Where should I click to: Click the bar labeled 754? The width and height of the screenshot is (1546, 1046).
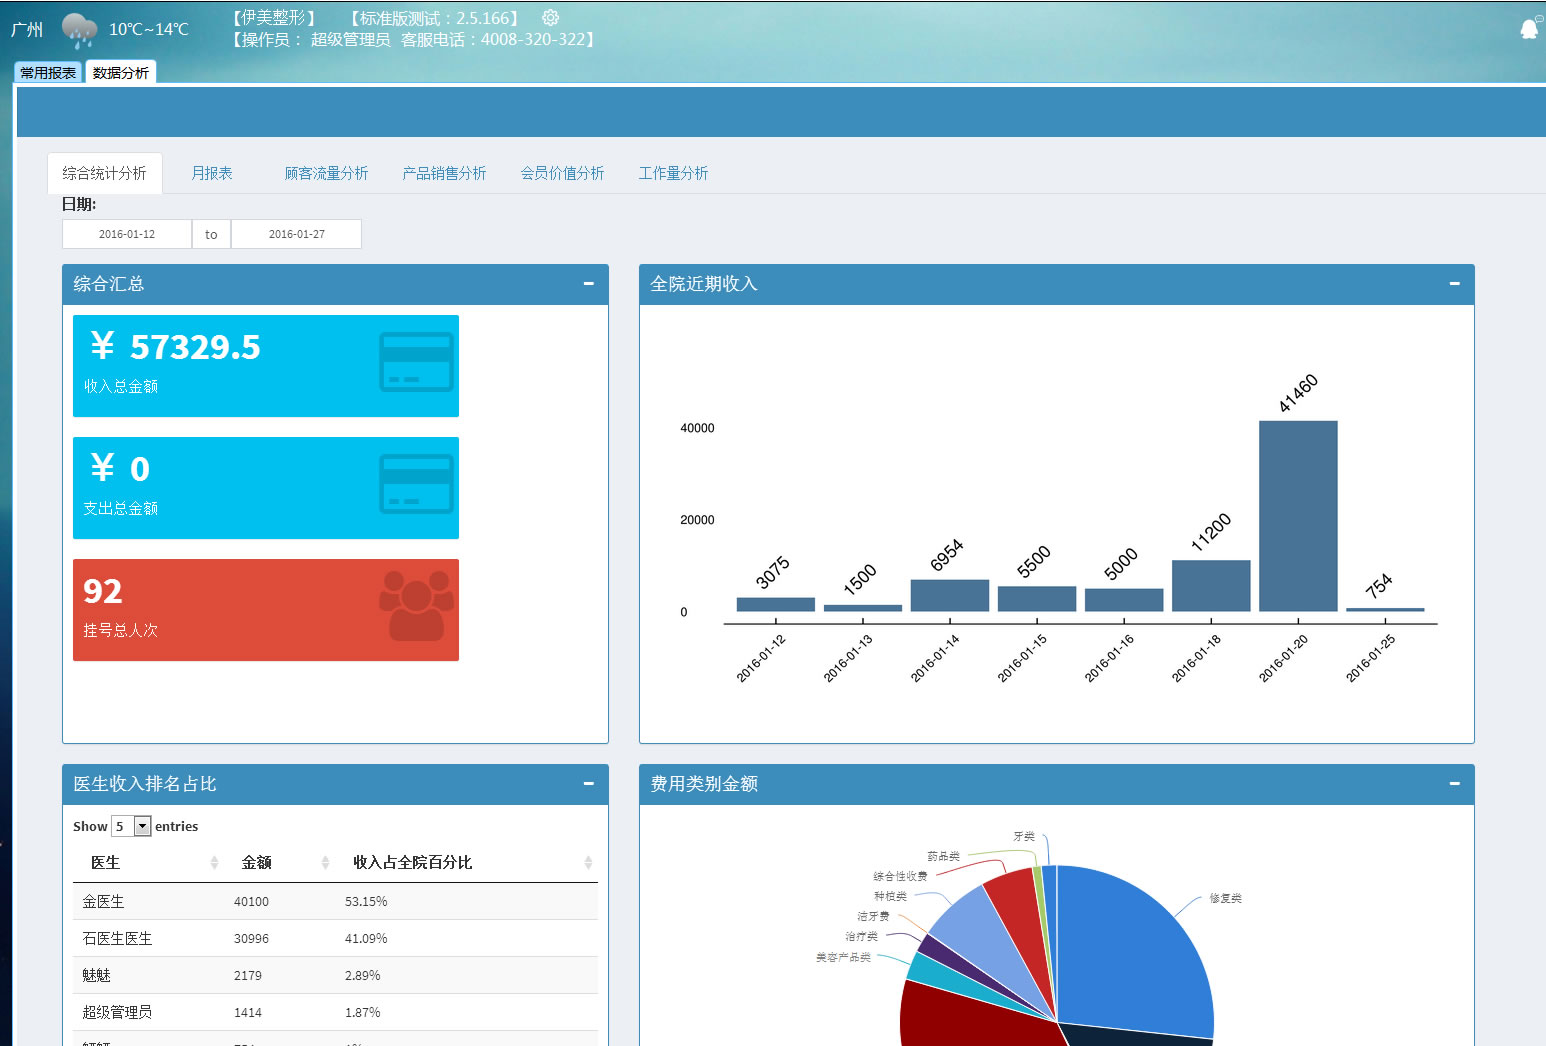click(x=1385, y=609)
